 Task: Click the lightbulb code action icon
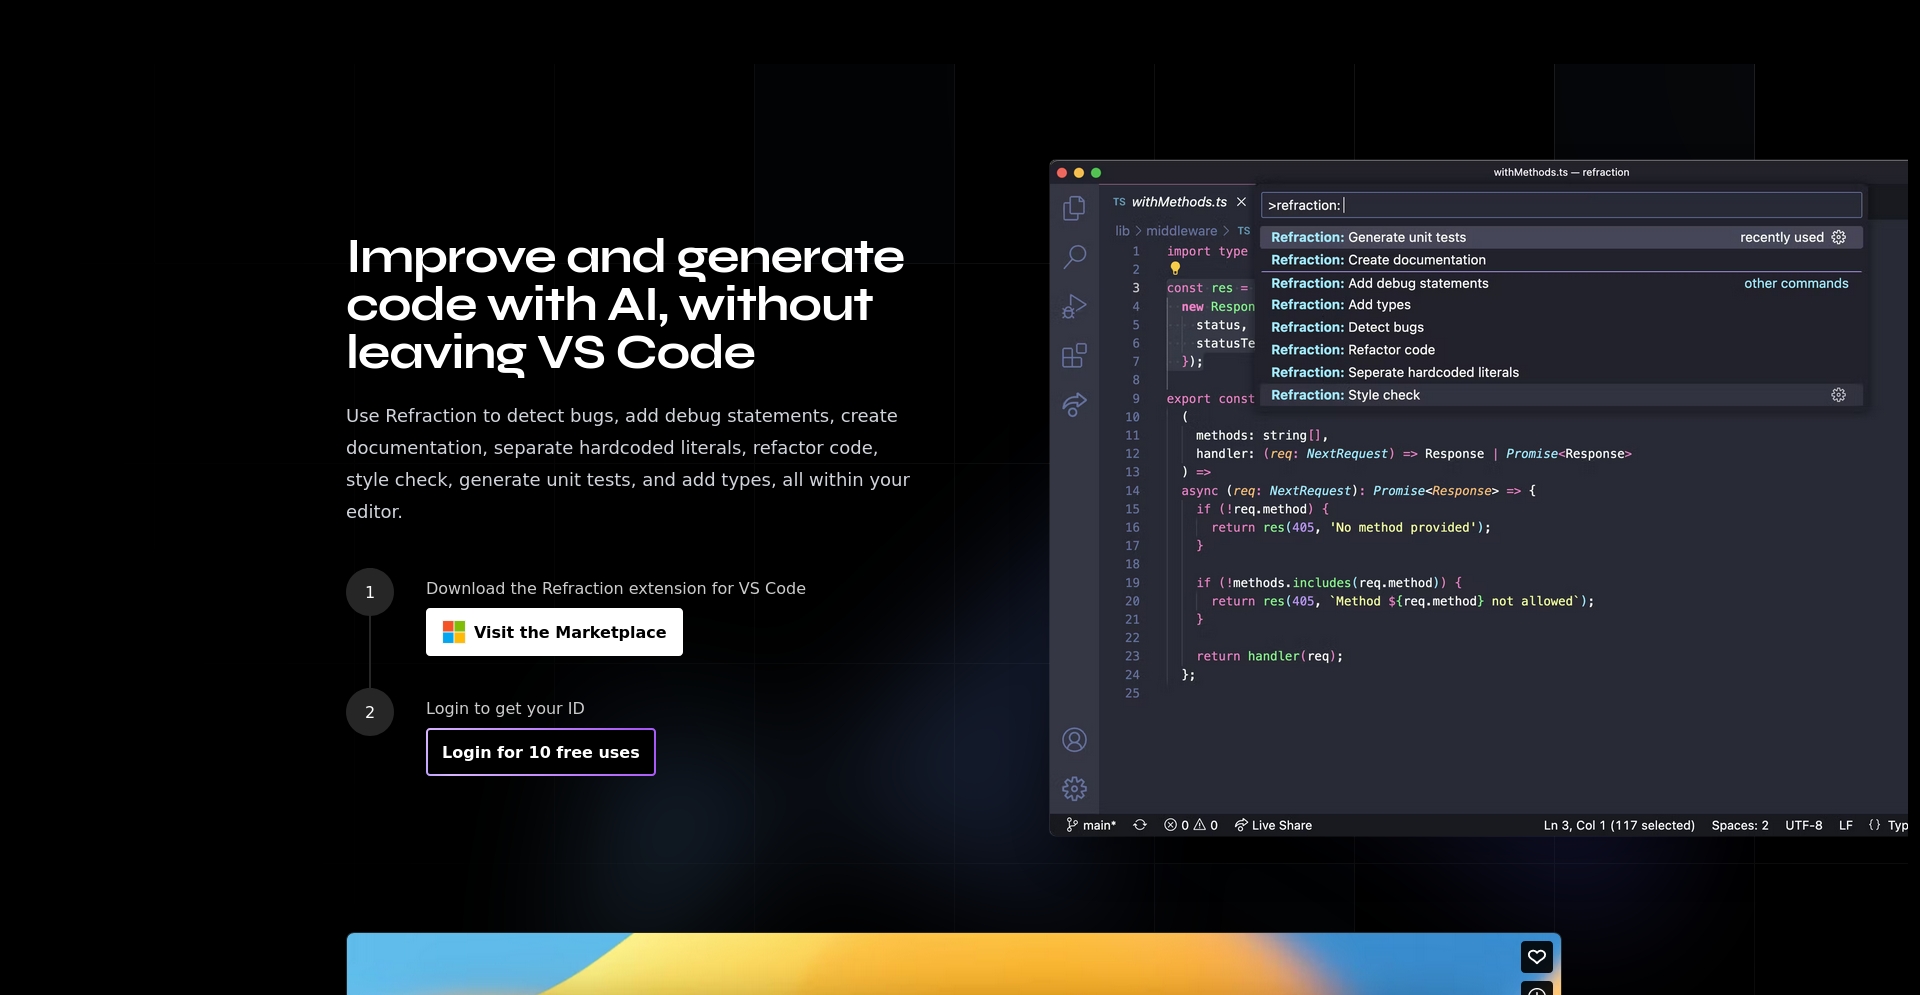[1175, 268]
